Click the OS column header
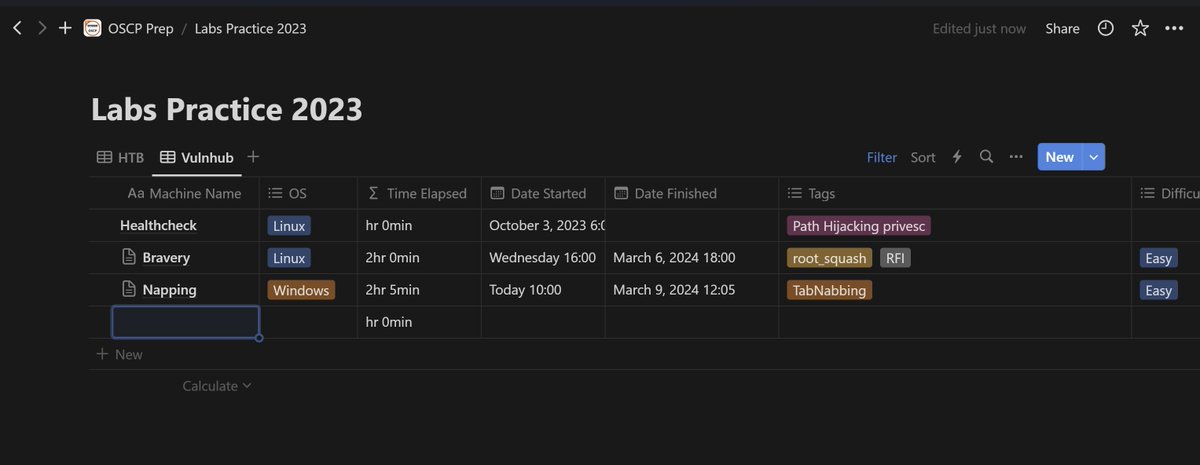This screenshot has height=465, width=1200. (308, 193)
